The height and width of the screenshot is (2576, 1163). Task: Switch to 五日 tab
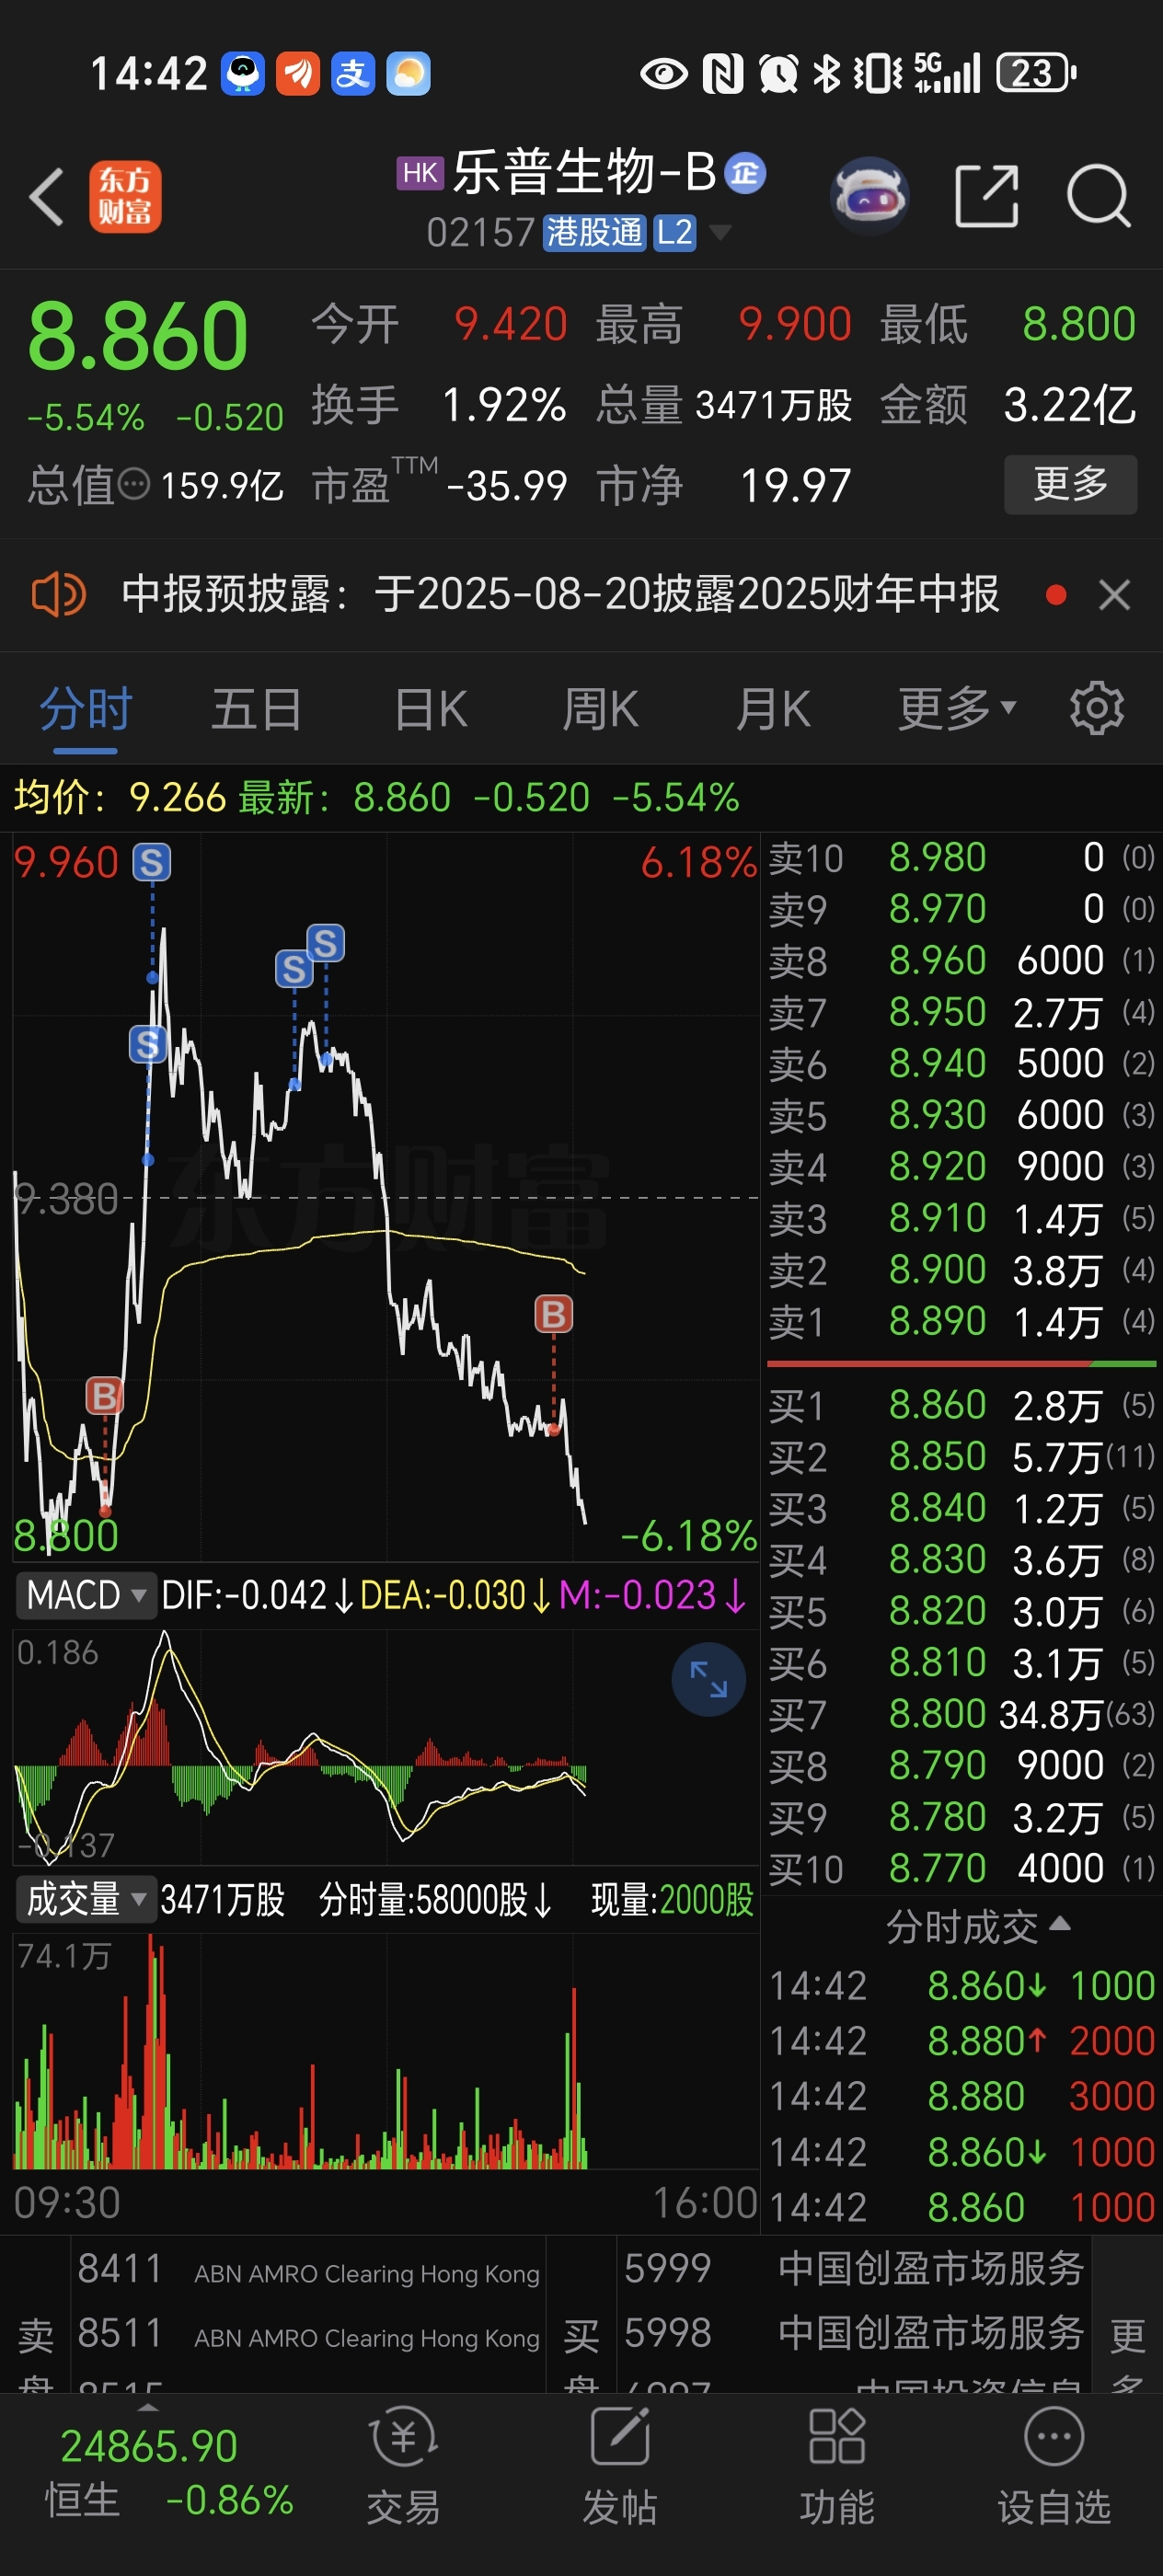257,709
